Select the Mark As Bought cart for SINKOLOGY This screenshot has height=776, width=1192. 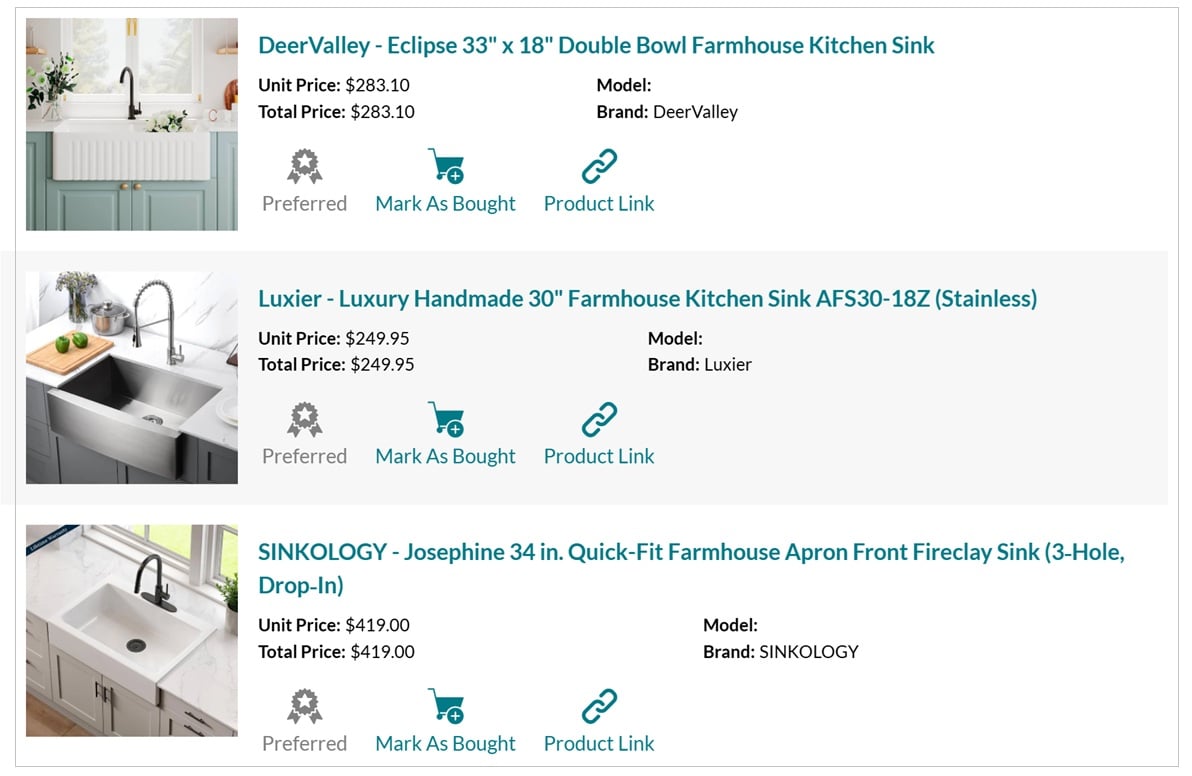tap(444, 705)
